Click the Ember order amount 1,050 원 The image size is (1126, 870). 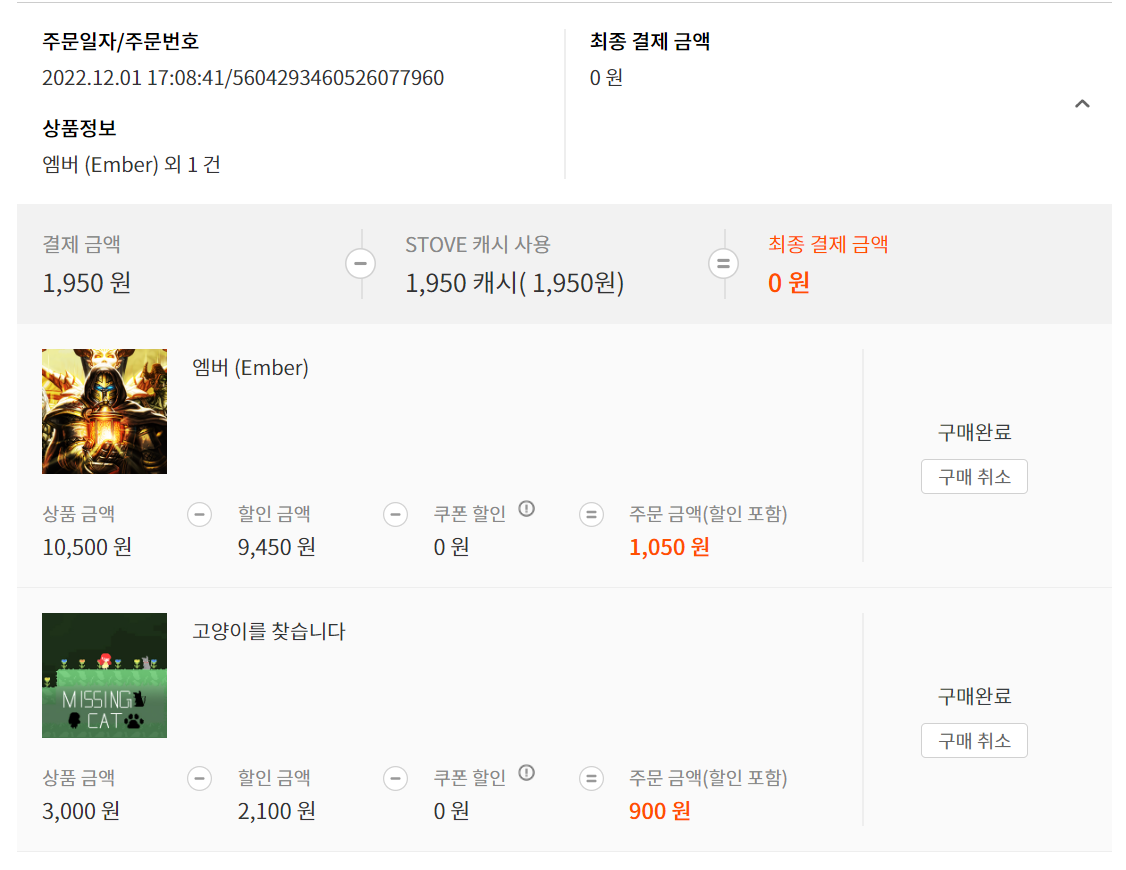coord(669,548)
